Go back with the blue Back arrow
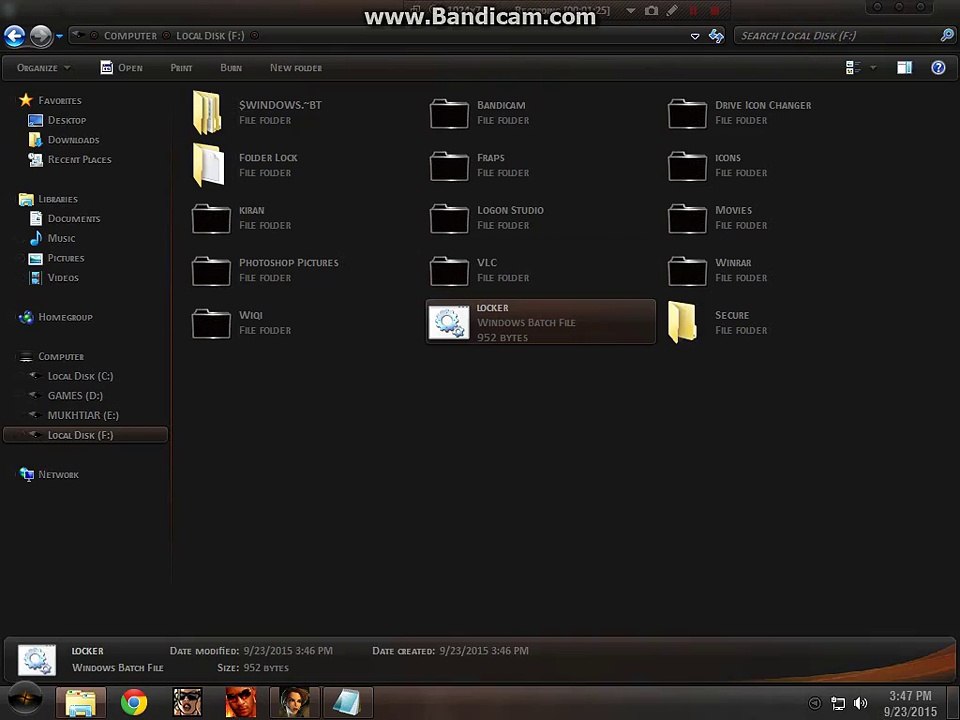The width and height of the screenshot is (960, 720). [x=15, y=36]
